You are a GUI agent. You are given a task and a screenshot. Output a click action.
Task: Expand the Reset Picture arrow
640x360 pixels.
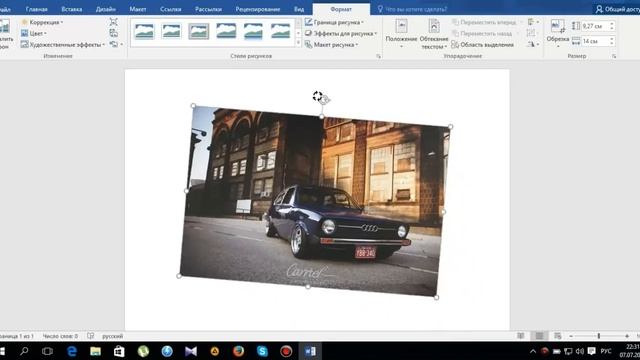tap(122, 44)
